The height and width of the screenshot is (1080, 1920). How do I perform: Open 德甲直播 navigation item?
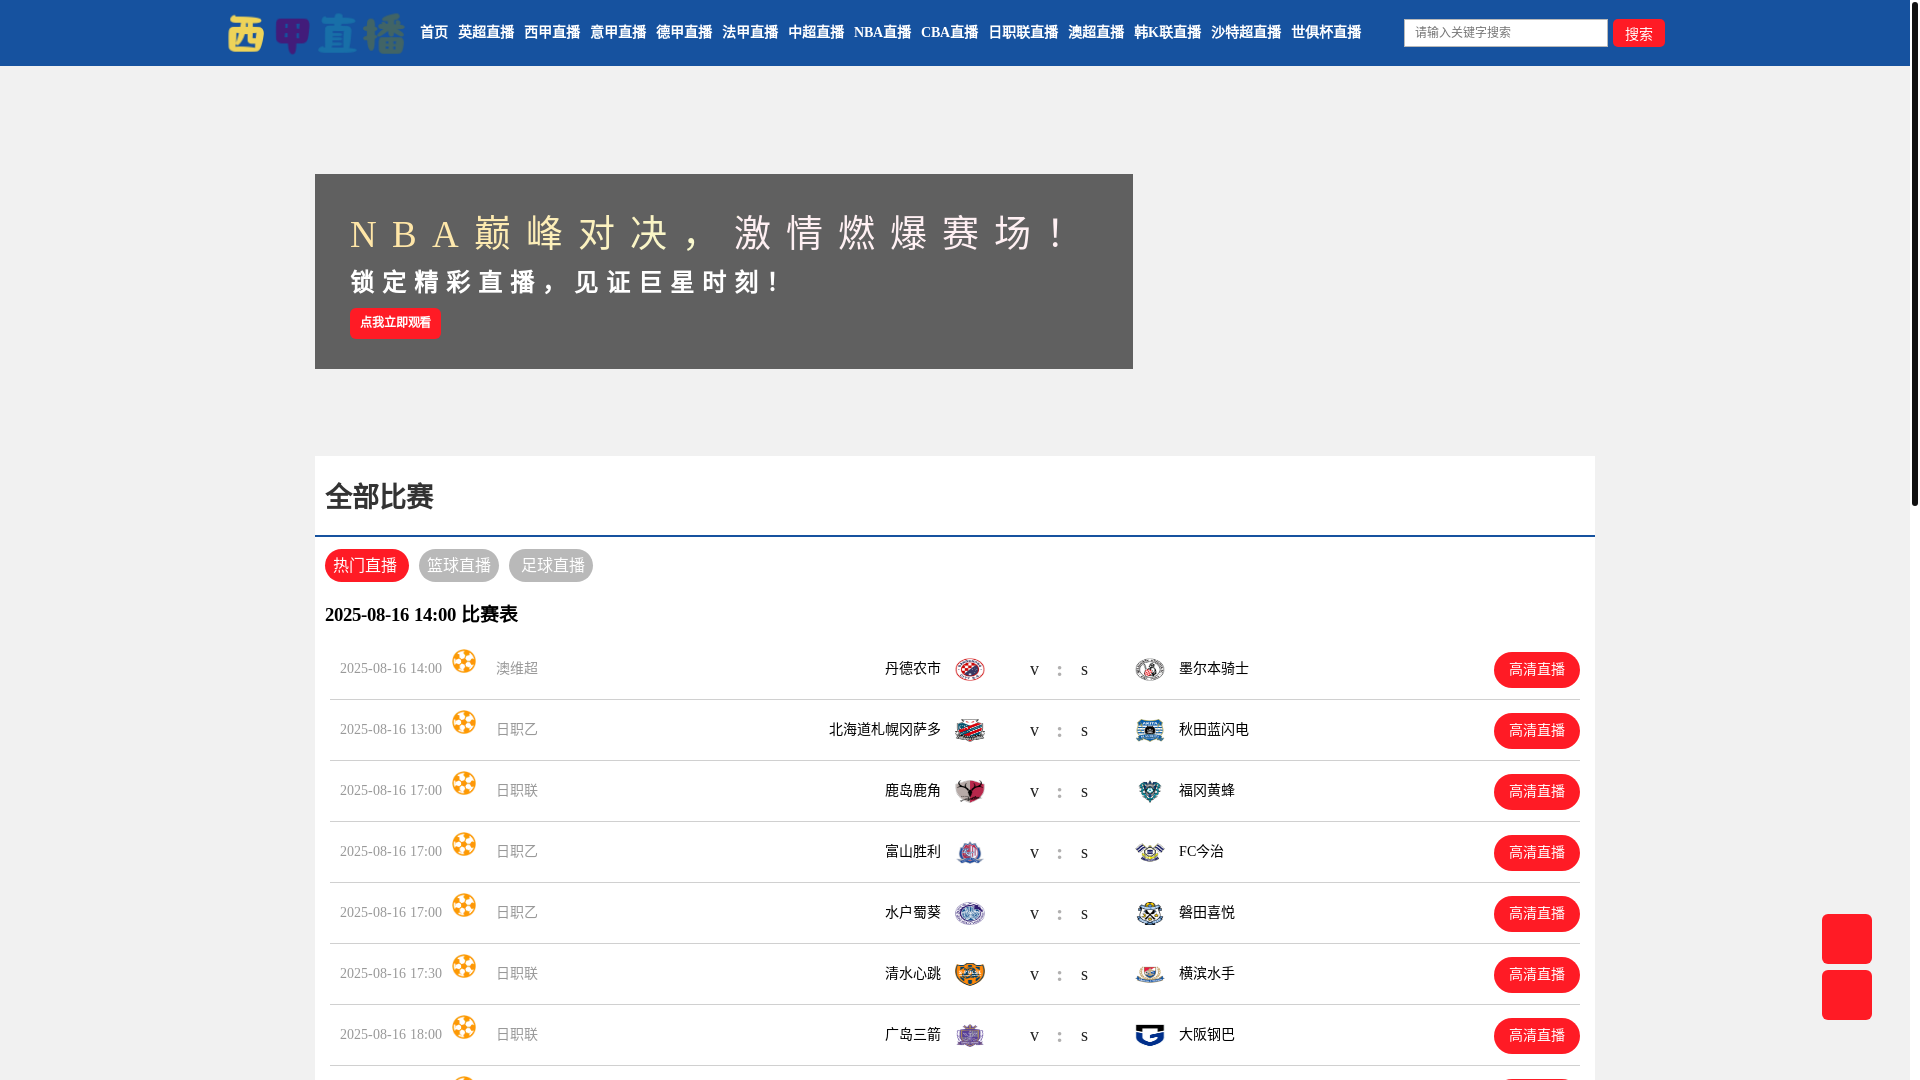point(684,32)
